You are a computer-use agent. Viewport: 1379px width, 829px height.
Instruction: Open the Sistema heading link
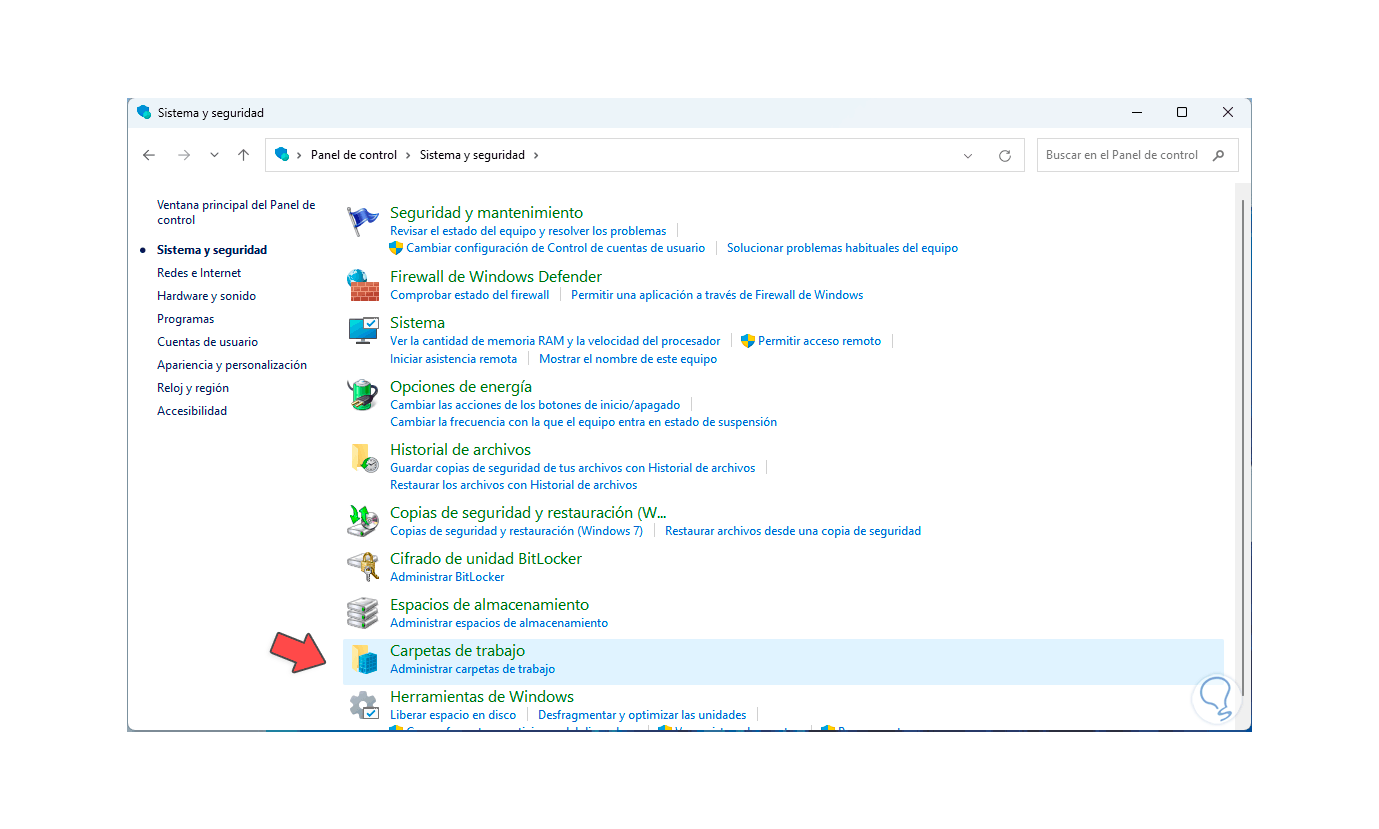click(418, 322)
